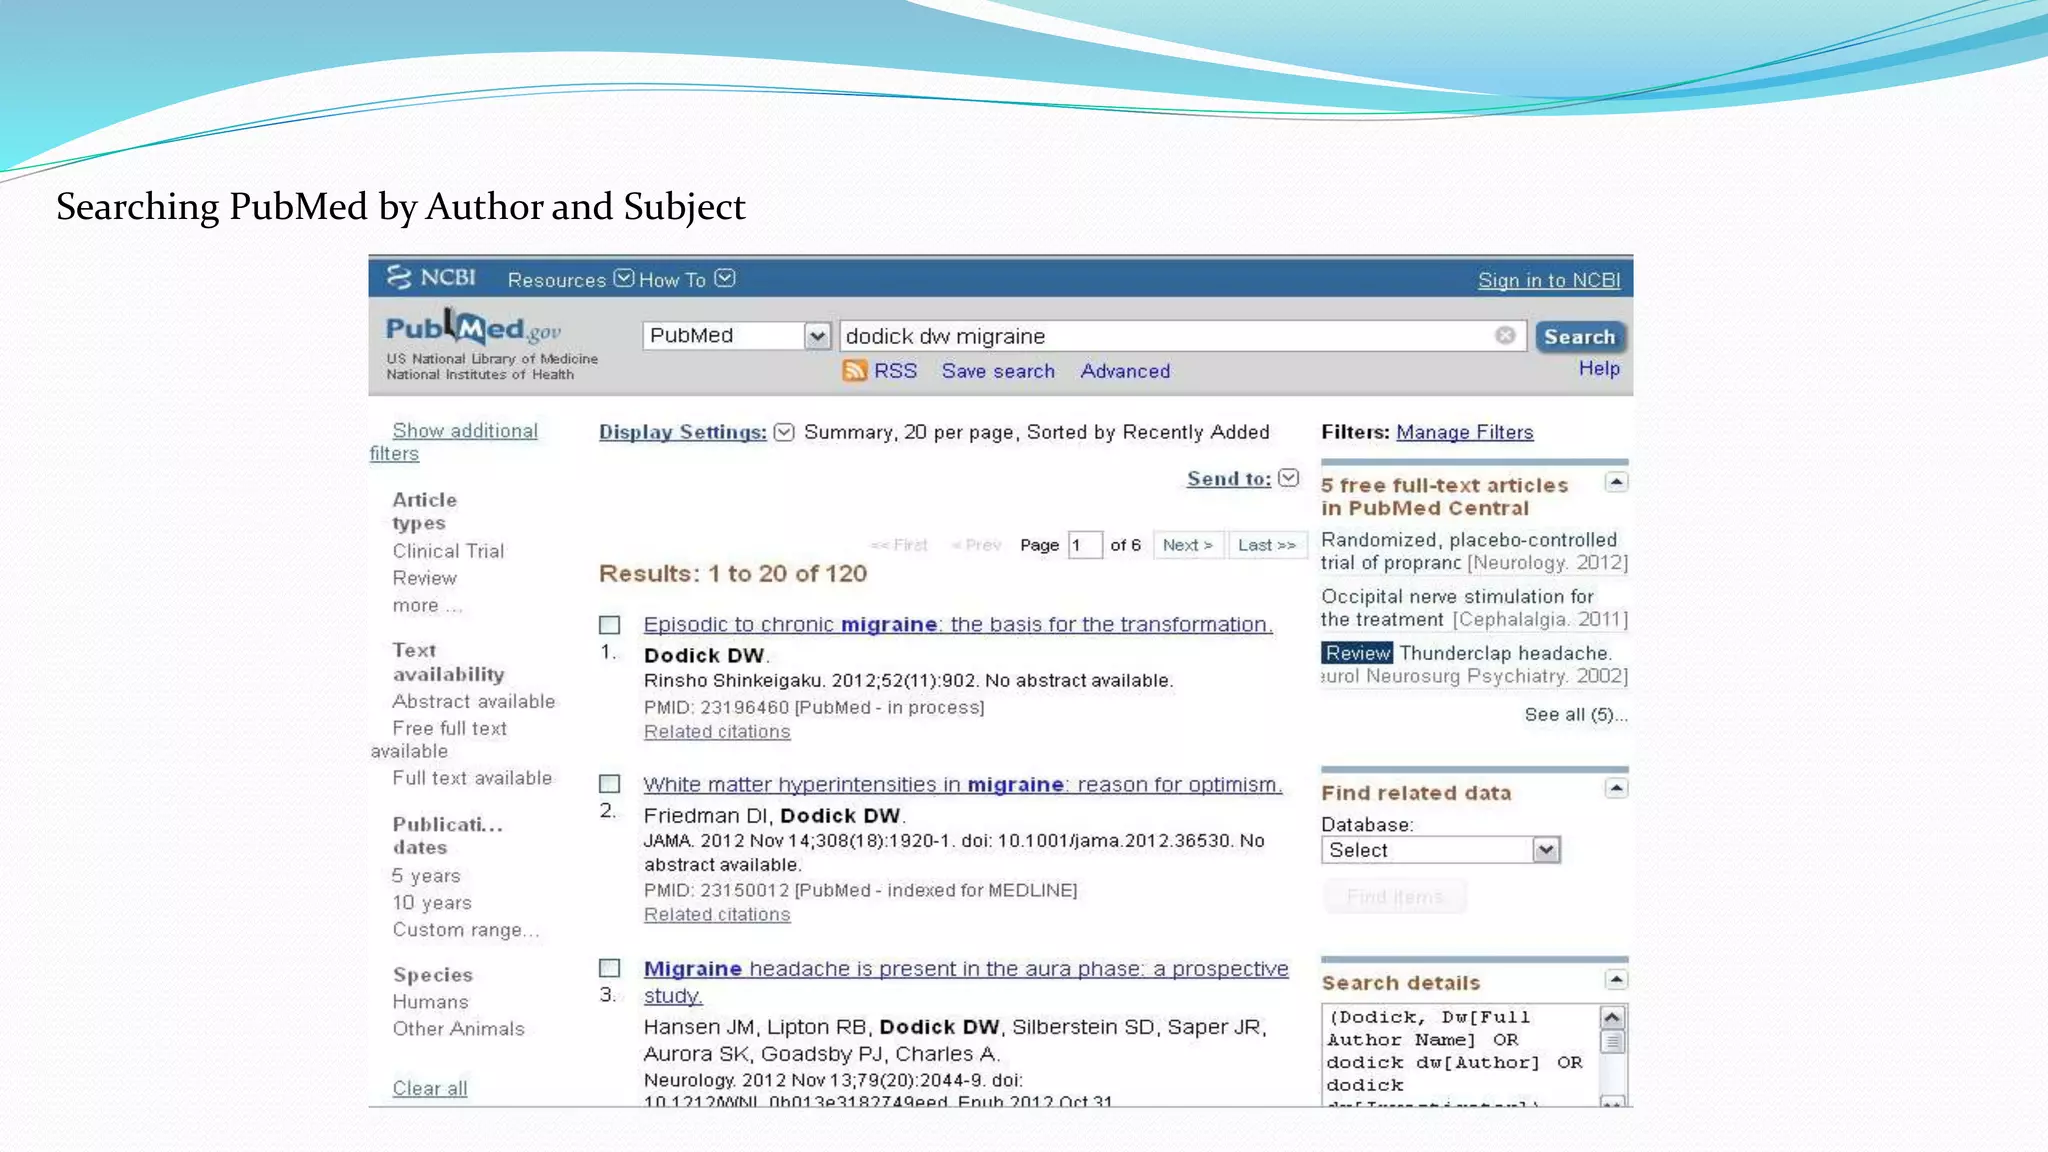Filter species to Other Animals
The width and height of the screenshot is (2048, 1152).
click(x=458, y=1029)
